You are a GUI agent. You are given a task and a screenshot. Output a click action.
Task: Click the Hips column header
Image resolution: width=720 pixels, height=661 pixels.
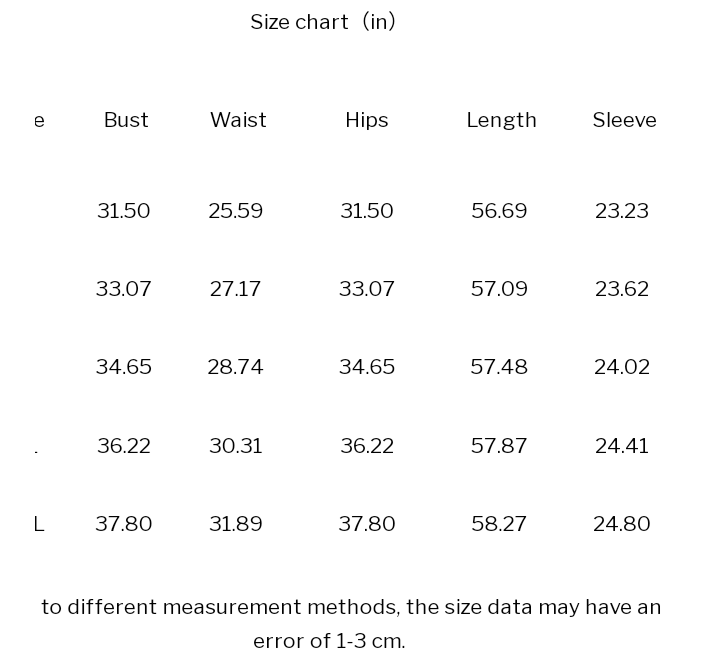tap(366, 120)
